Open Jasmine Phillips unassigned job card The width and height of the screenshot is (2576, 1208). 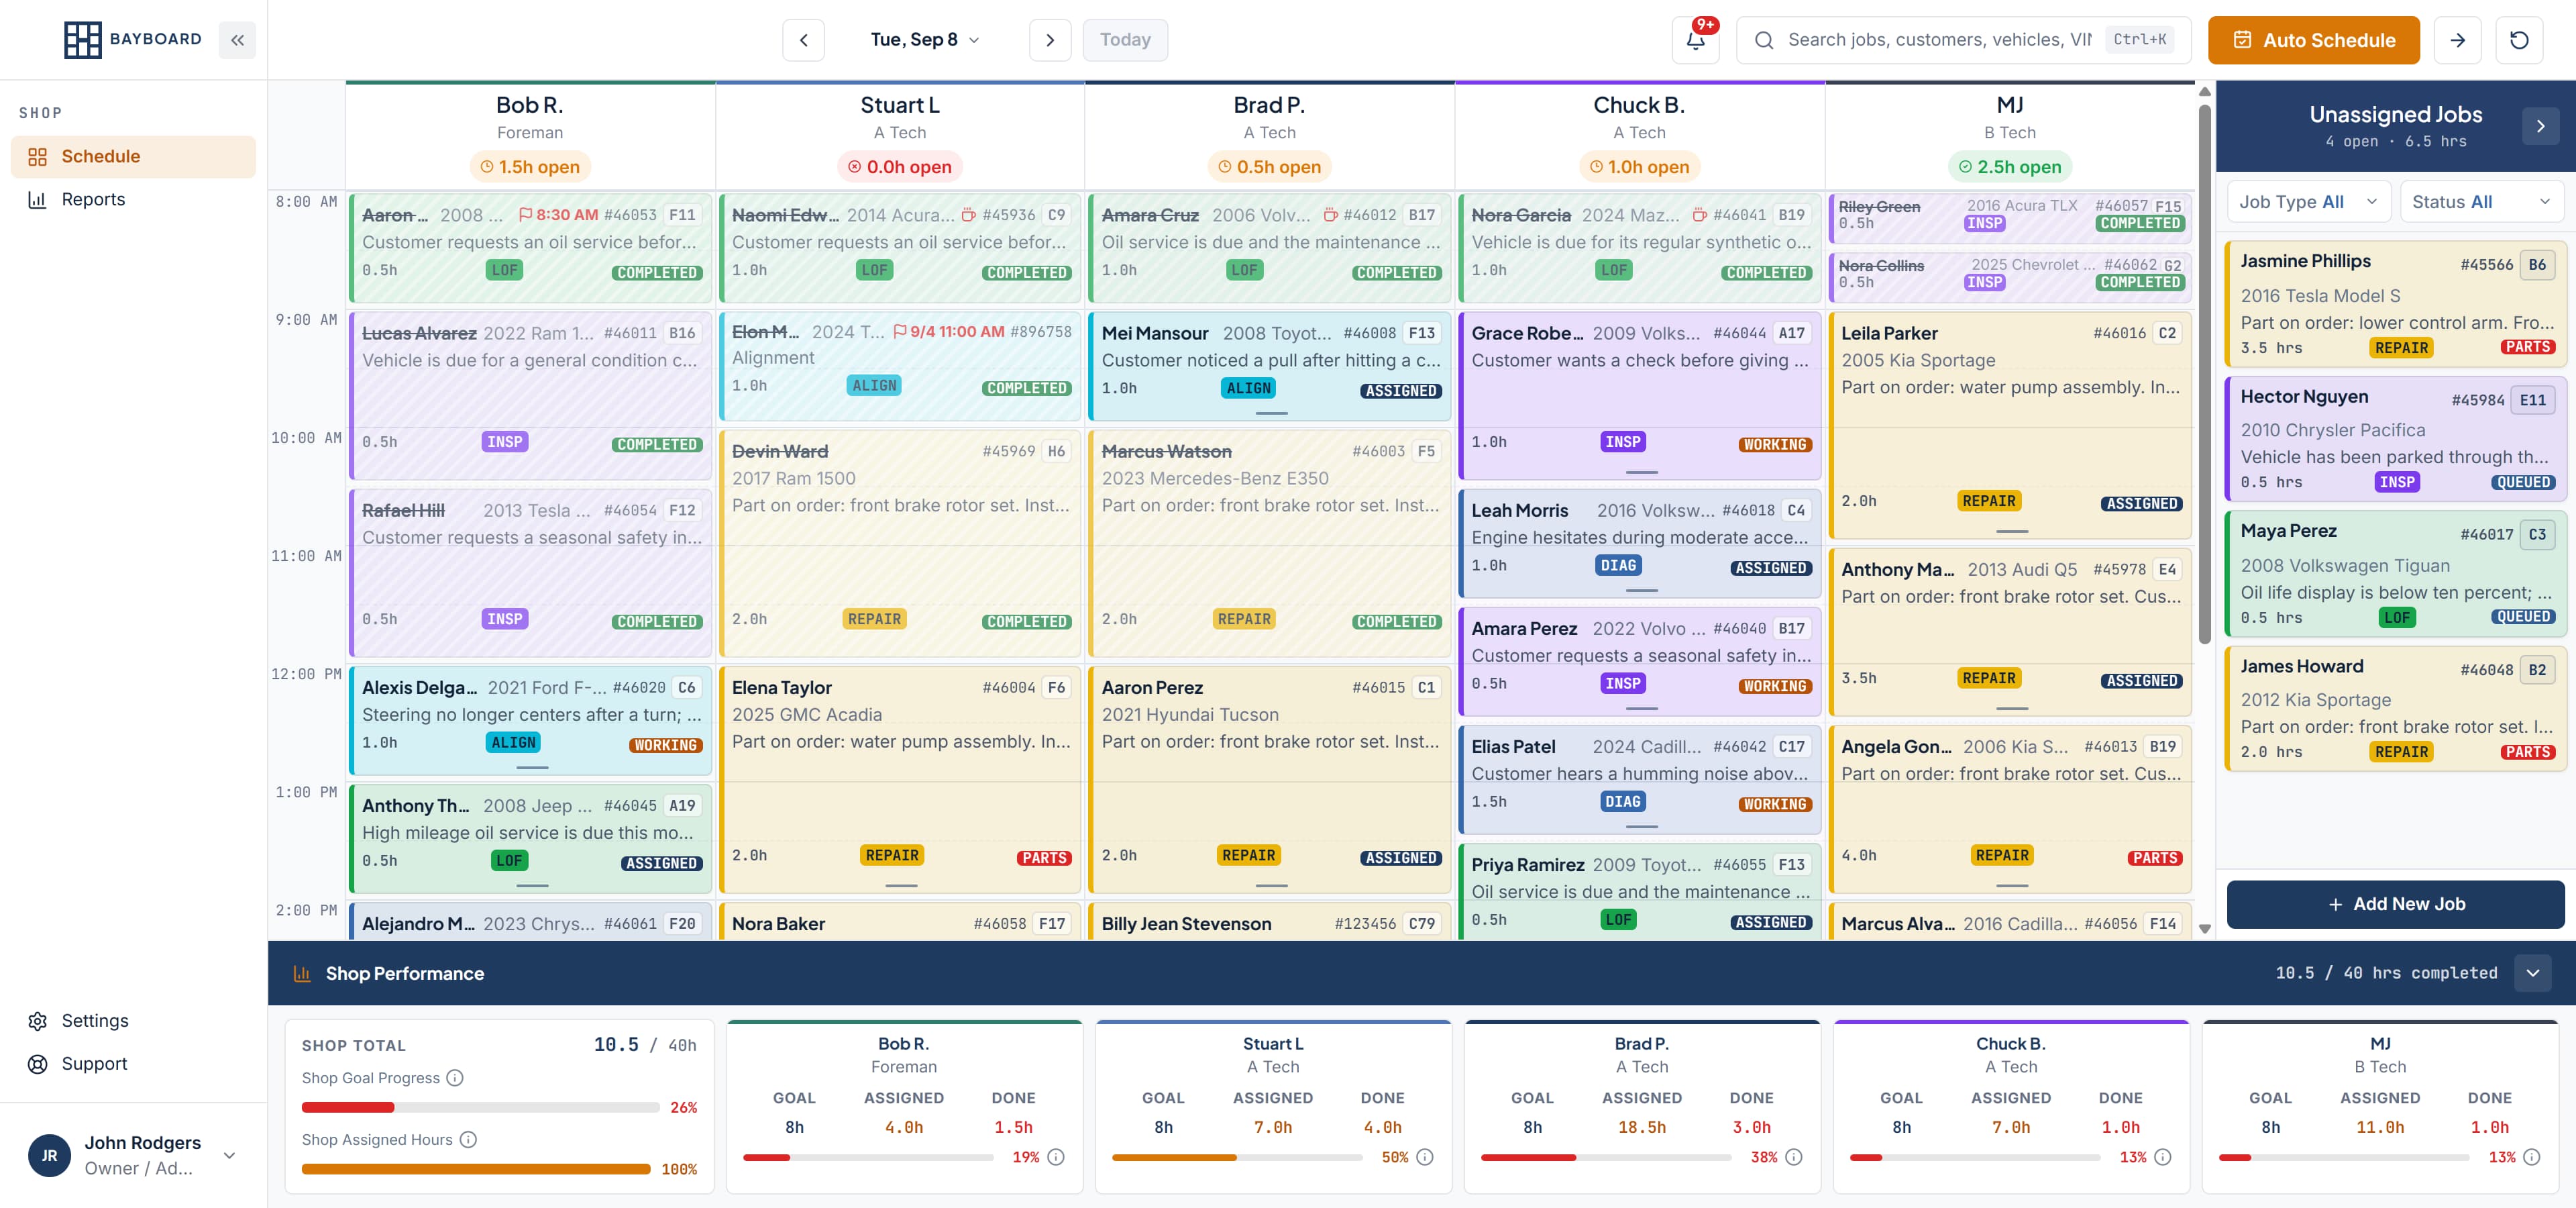tap(2395, 303)
